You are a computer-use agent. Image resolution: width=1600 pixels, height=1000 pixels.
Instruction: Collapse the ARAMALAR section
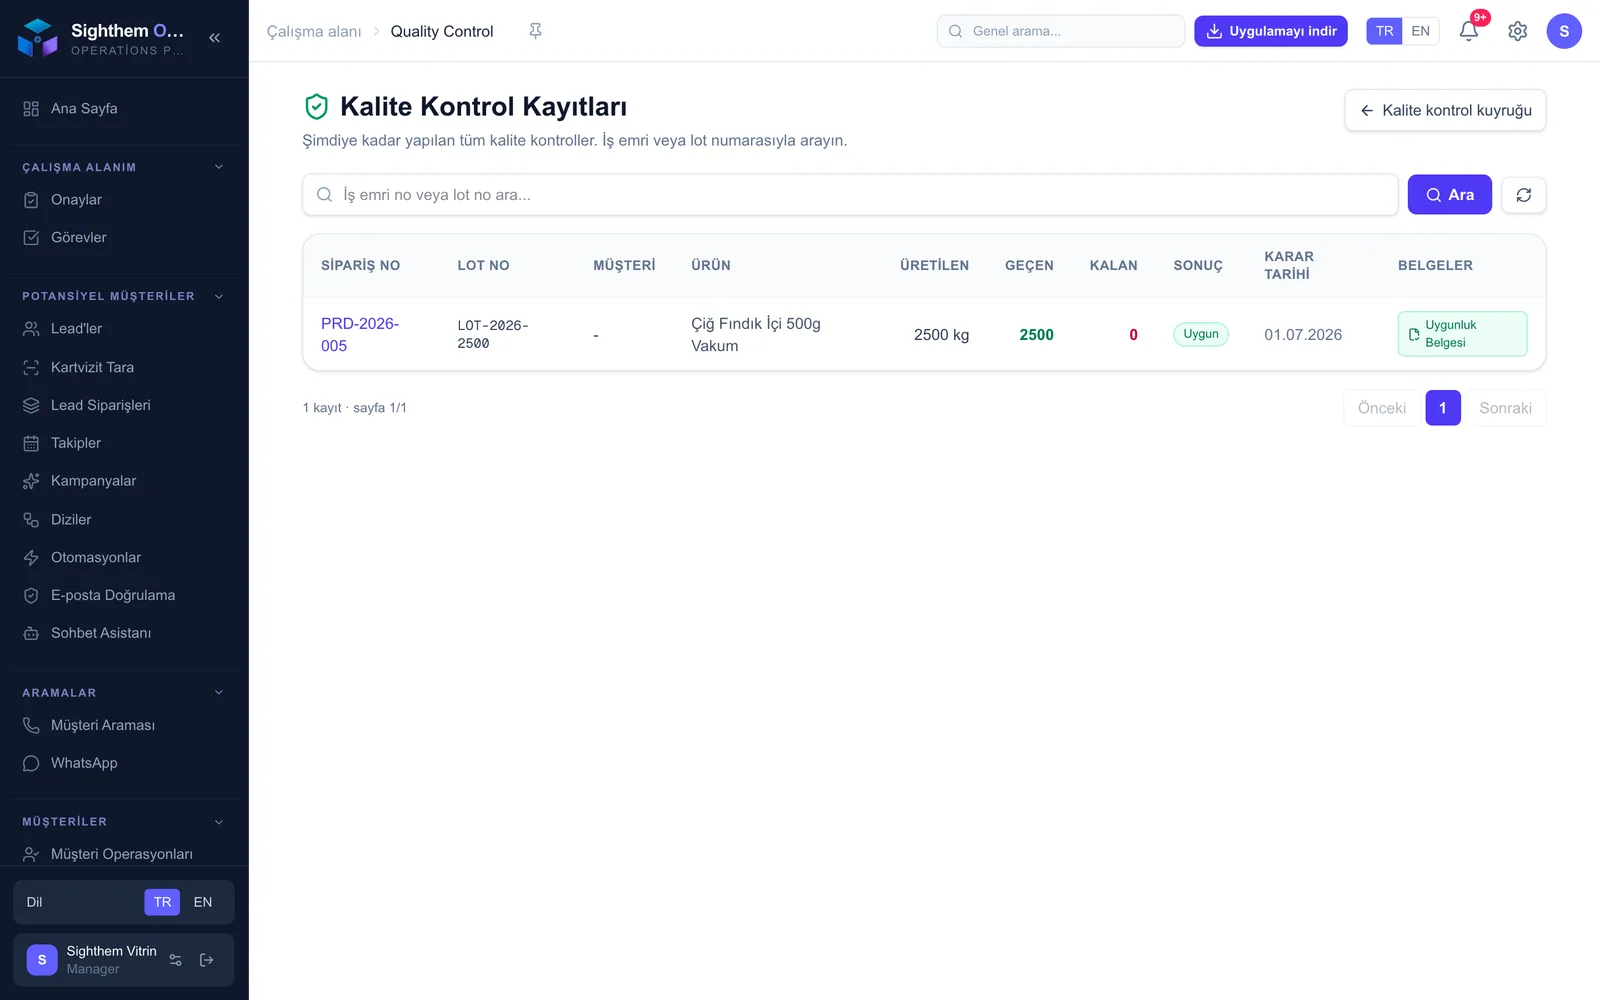[219, 692]
